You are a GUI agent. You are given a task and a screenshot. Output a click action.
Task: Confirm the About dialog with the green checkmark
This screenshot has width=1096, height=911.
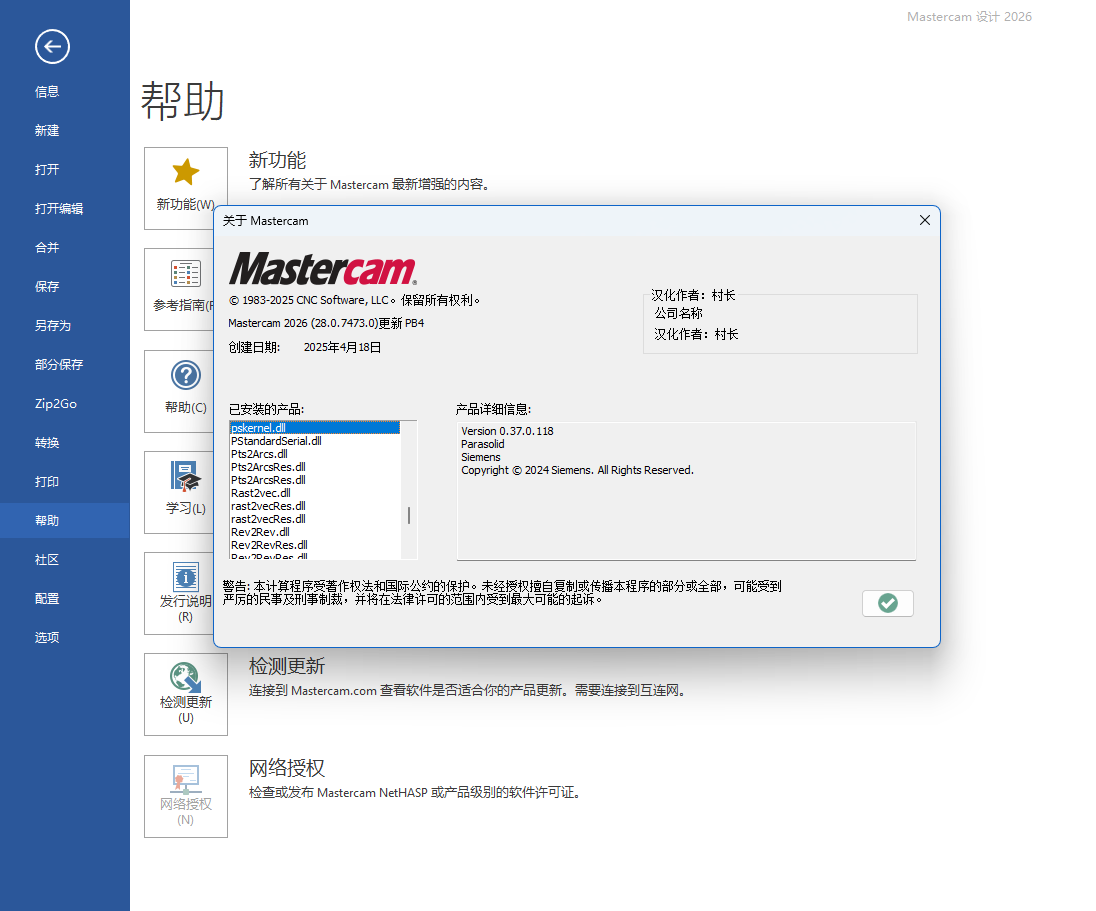888,603
